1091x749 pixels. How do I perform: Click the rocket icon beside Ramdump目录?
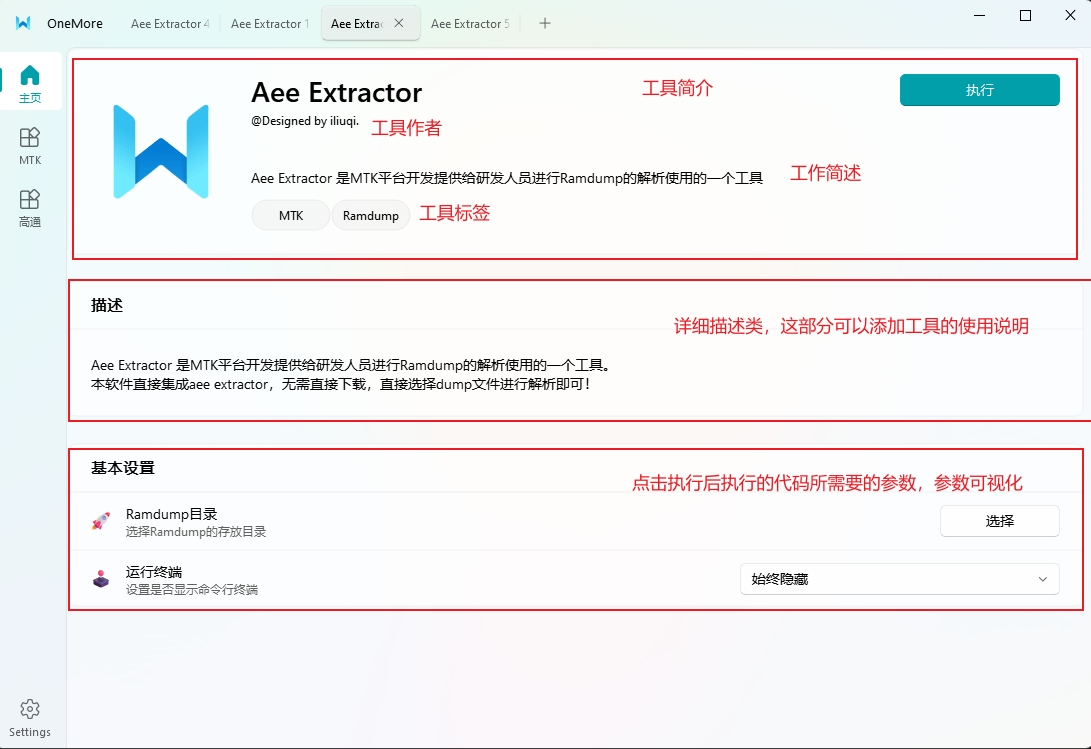101,521
